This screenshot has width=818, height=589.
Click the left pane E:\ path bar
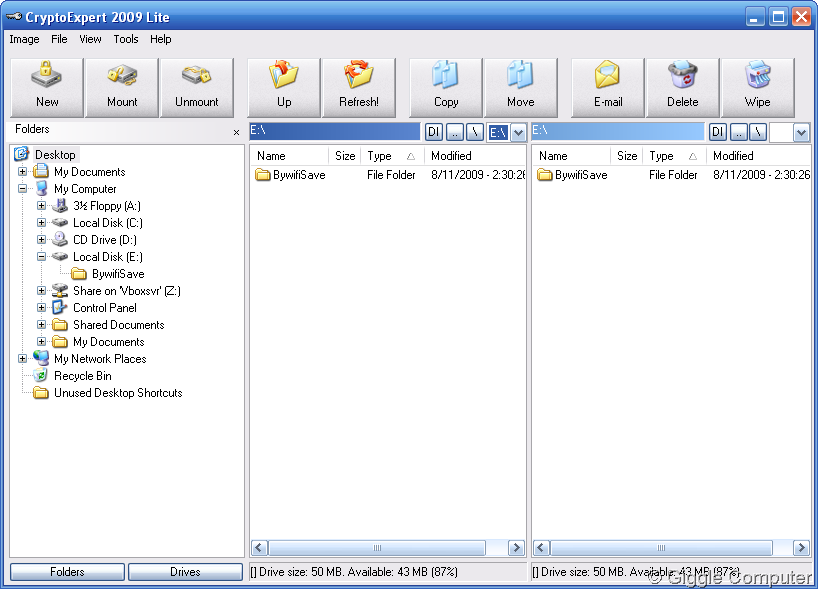click(x=334, y=131)
